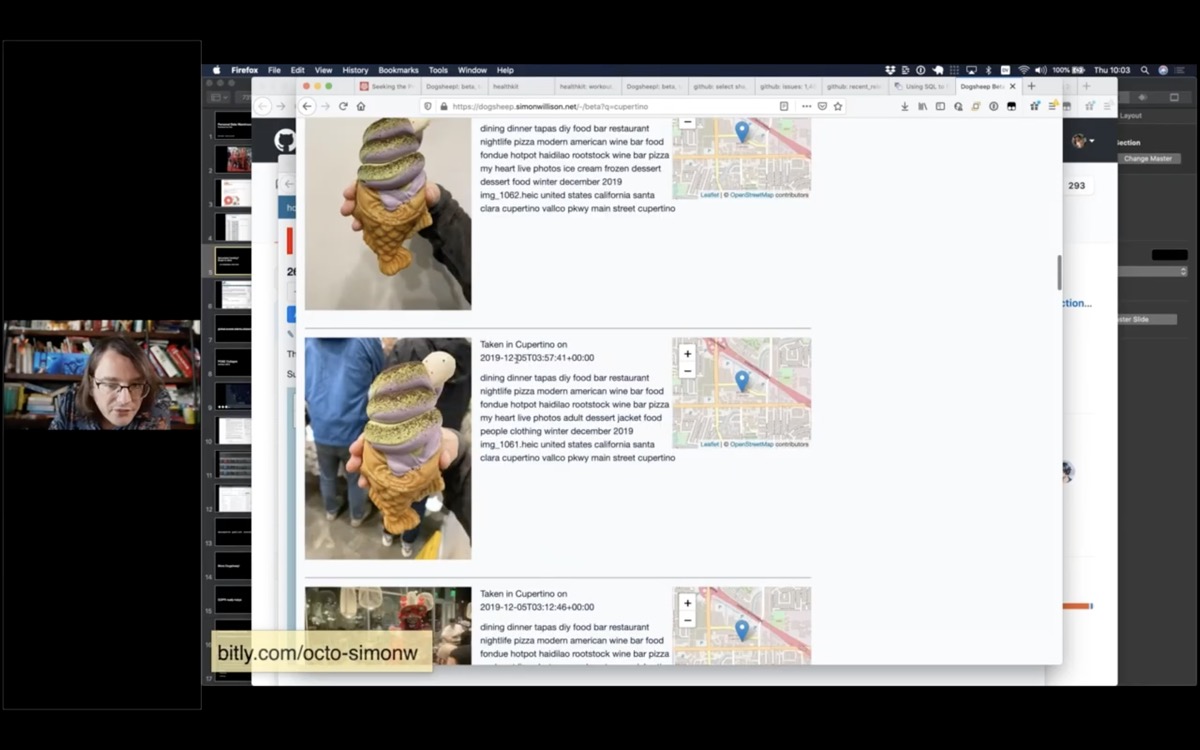Open the Leaflet link on the img_1061 map
This screenshot has height=750, width=1200.
[x=709, y=444]
